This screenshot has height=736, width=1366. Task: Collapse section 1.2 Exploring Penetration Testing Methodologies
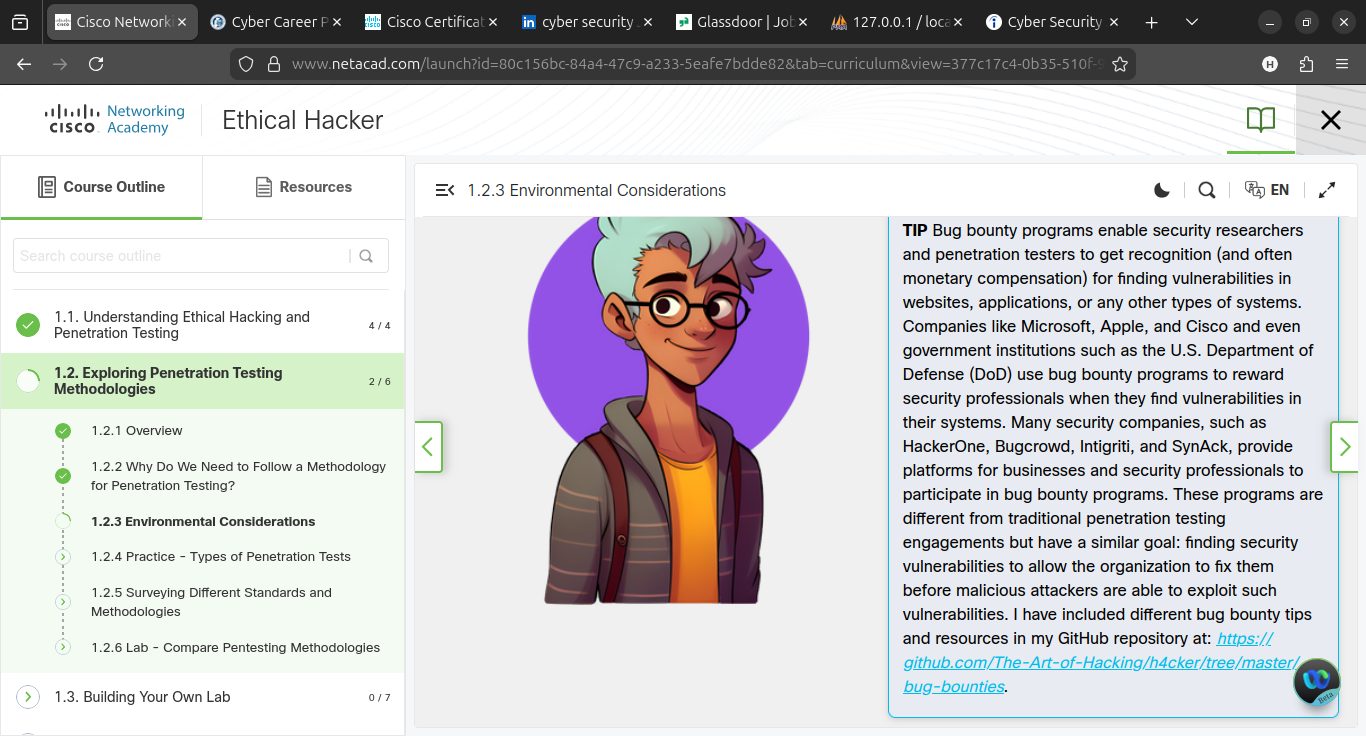[x=168, y=381]
